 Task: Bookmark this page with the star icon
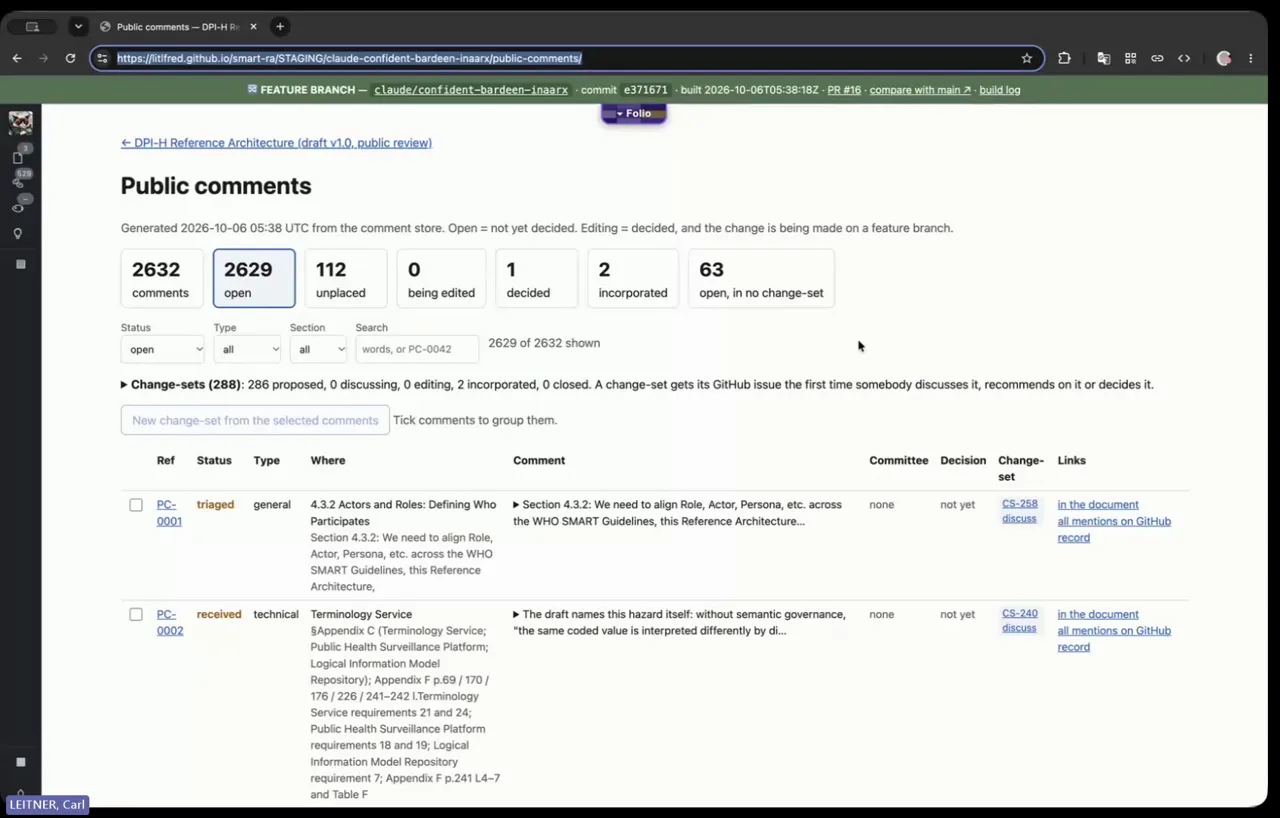[1026, 58]
